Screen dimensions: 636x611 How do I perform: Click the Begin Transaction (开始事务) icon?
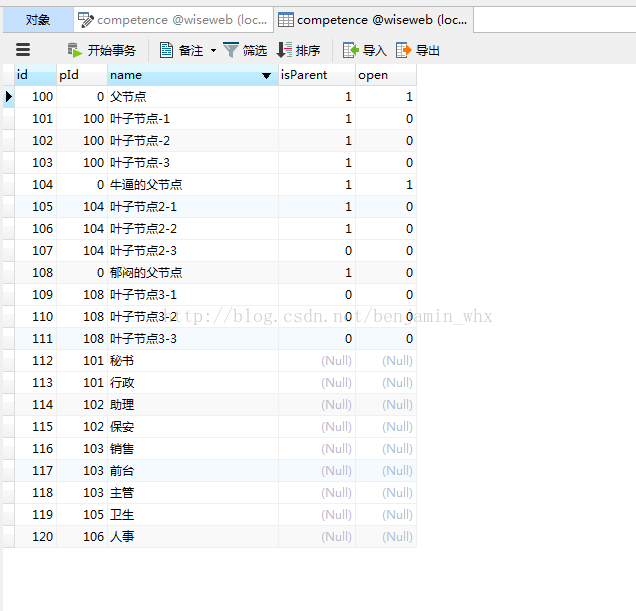[x=75, y=50]
